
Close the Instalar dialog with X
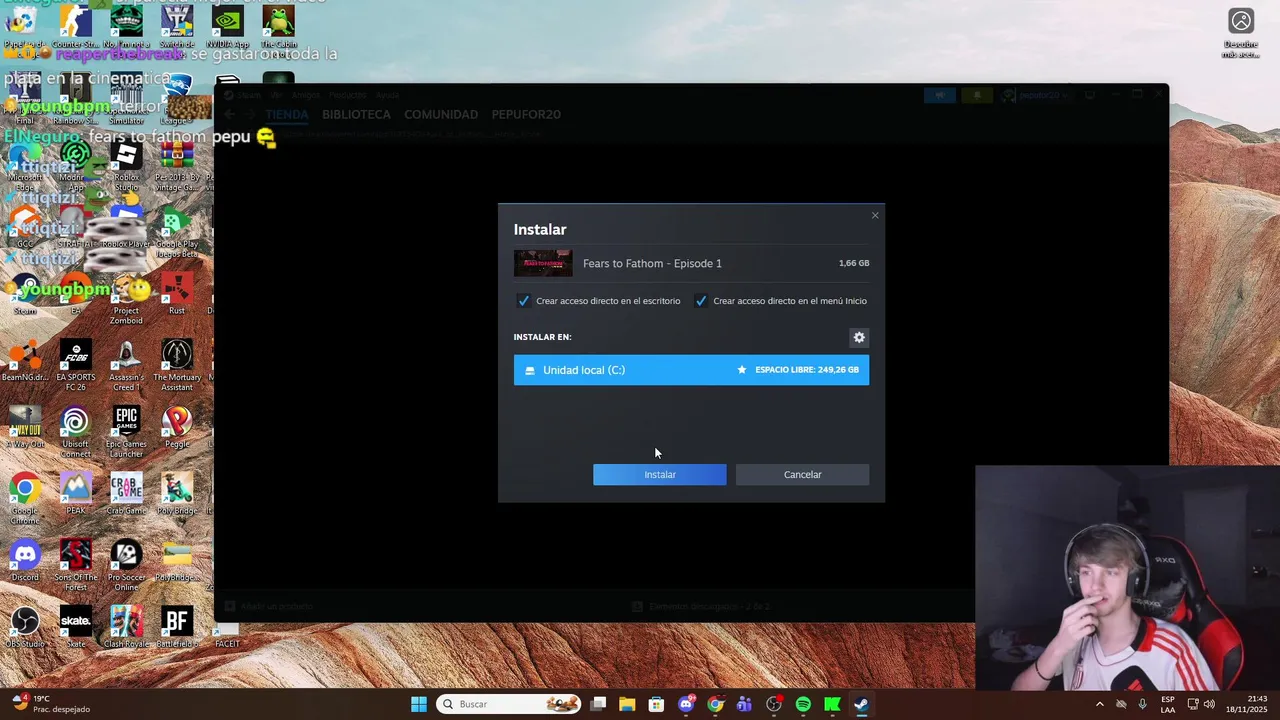coord(875,215)
